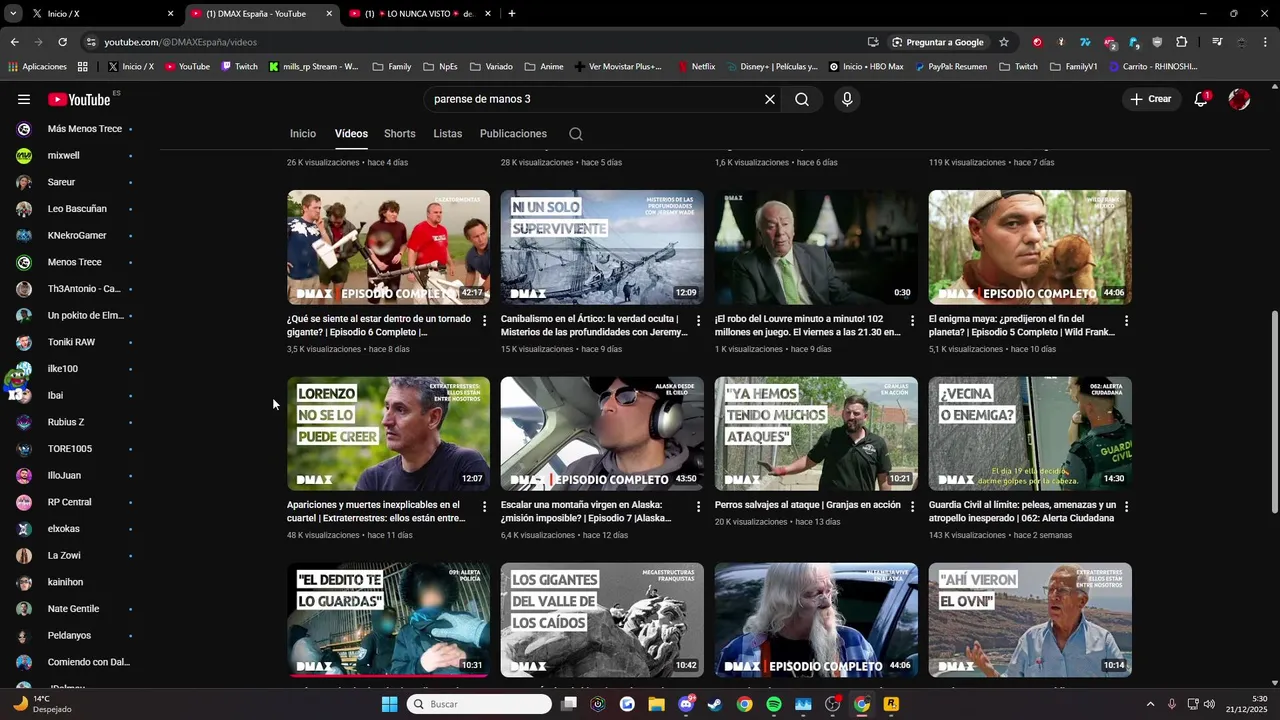
Task: Open options for the tornado gigante video
Action: click(x=485, y=321)
